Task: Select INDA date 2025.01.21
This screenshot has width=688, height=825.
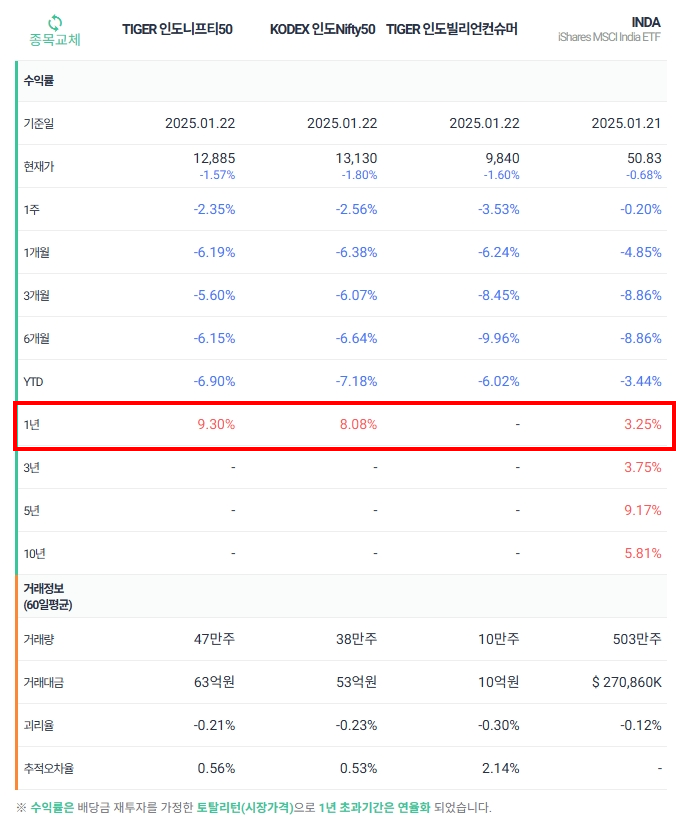Action: pos(626,123)
